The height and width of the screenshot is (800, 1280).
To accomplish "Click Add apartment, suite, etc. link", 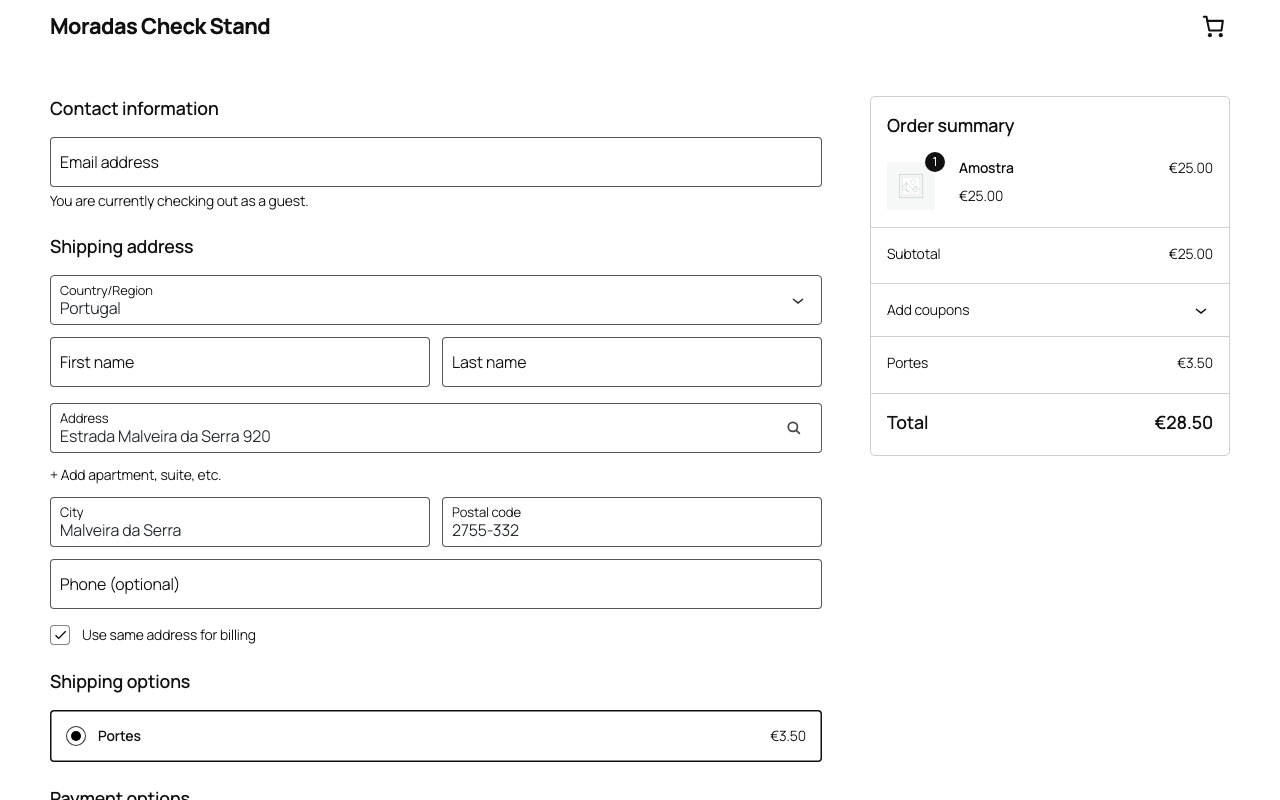I will pos(135,475).
